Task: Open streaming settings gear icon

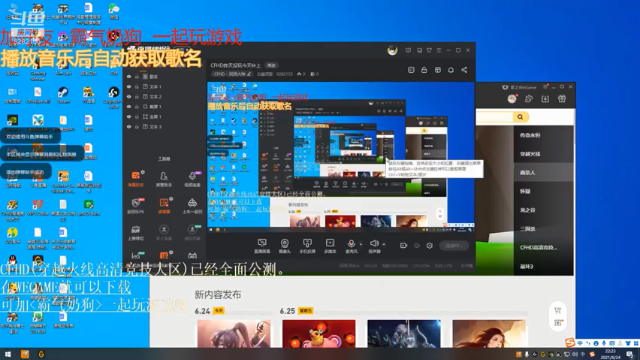Action: (429, 245)
